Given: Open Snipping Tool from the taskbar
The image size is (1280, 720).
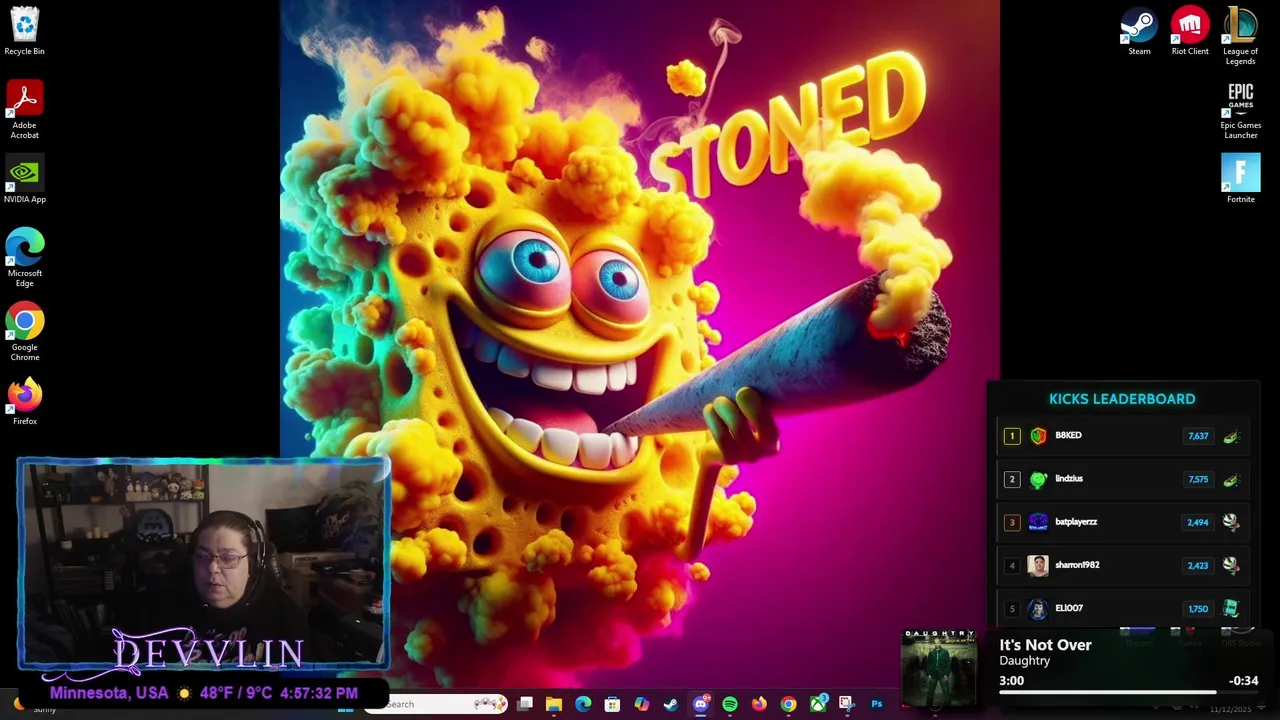Looking at the screenshot, I should click(847, 704).
